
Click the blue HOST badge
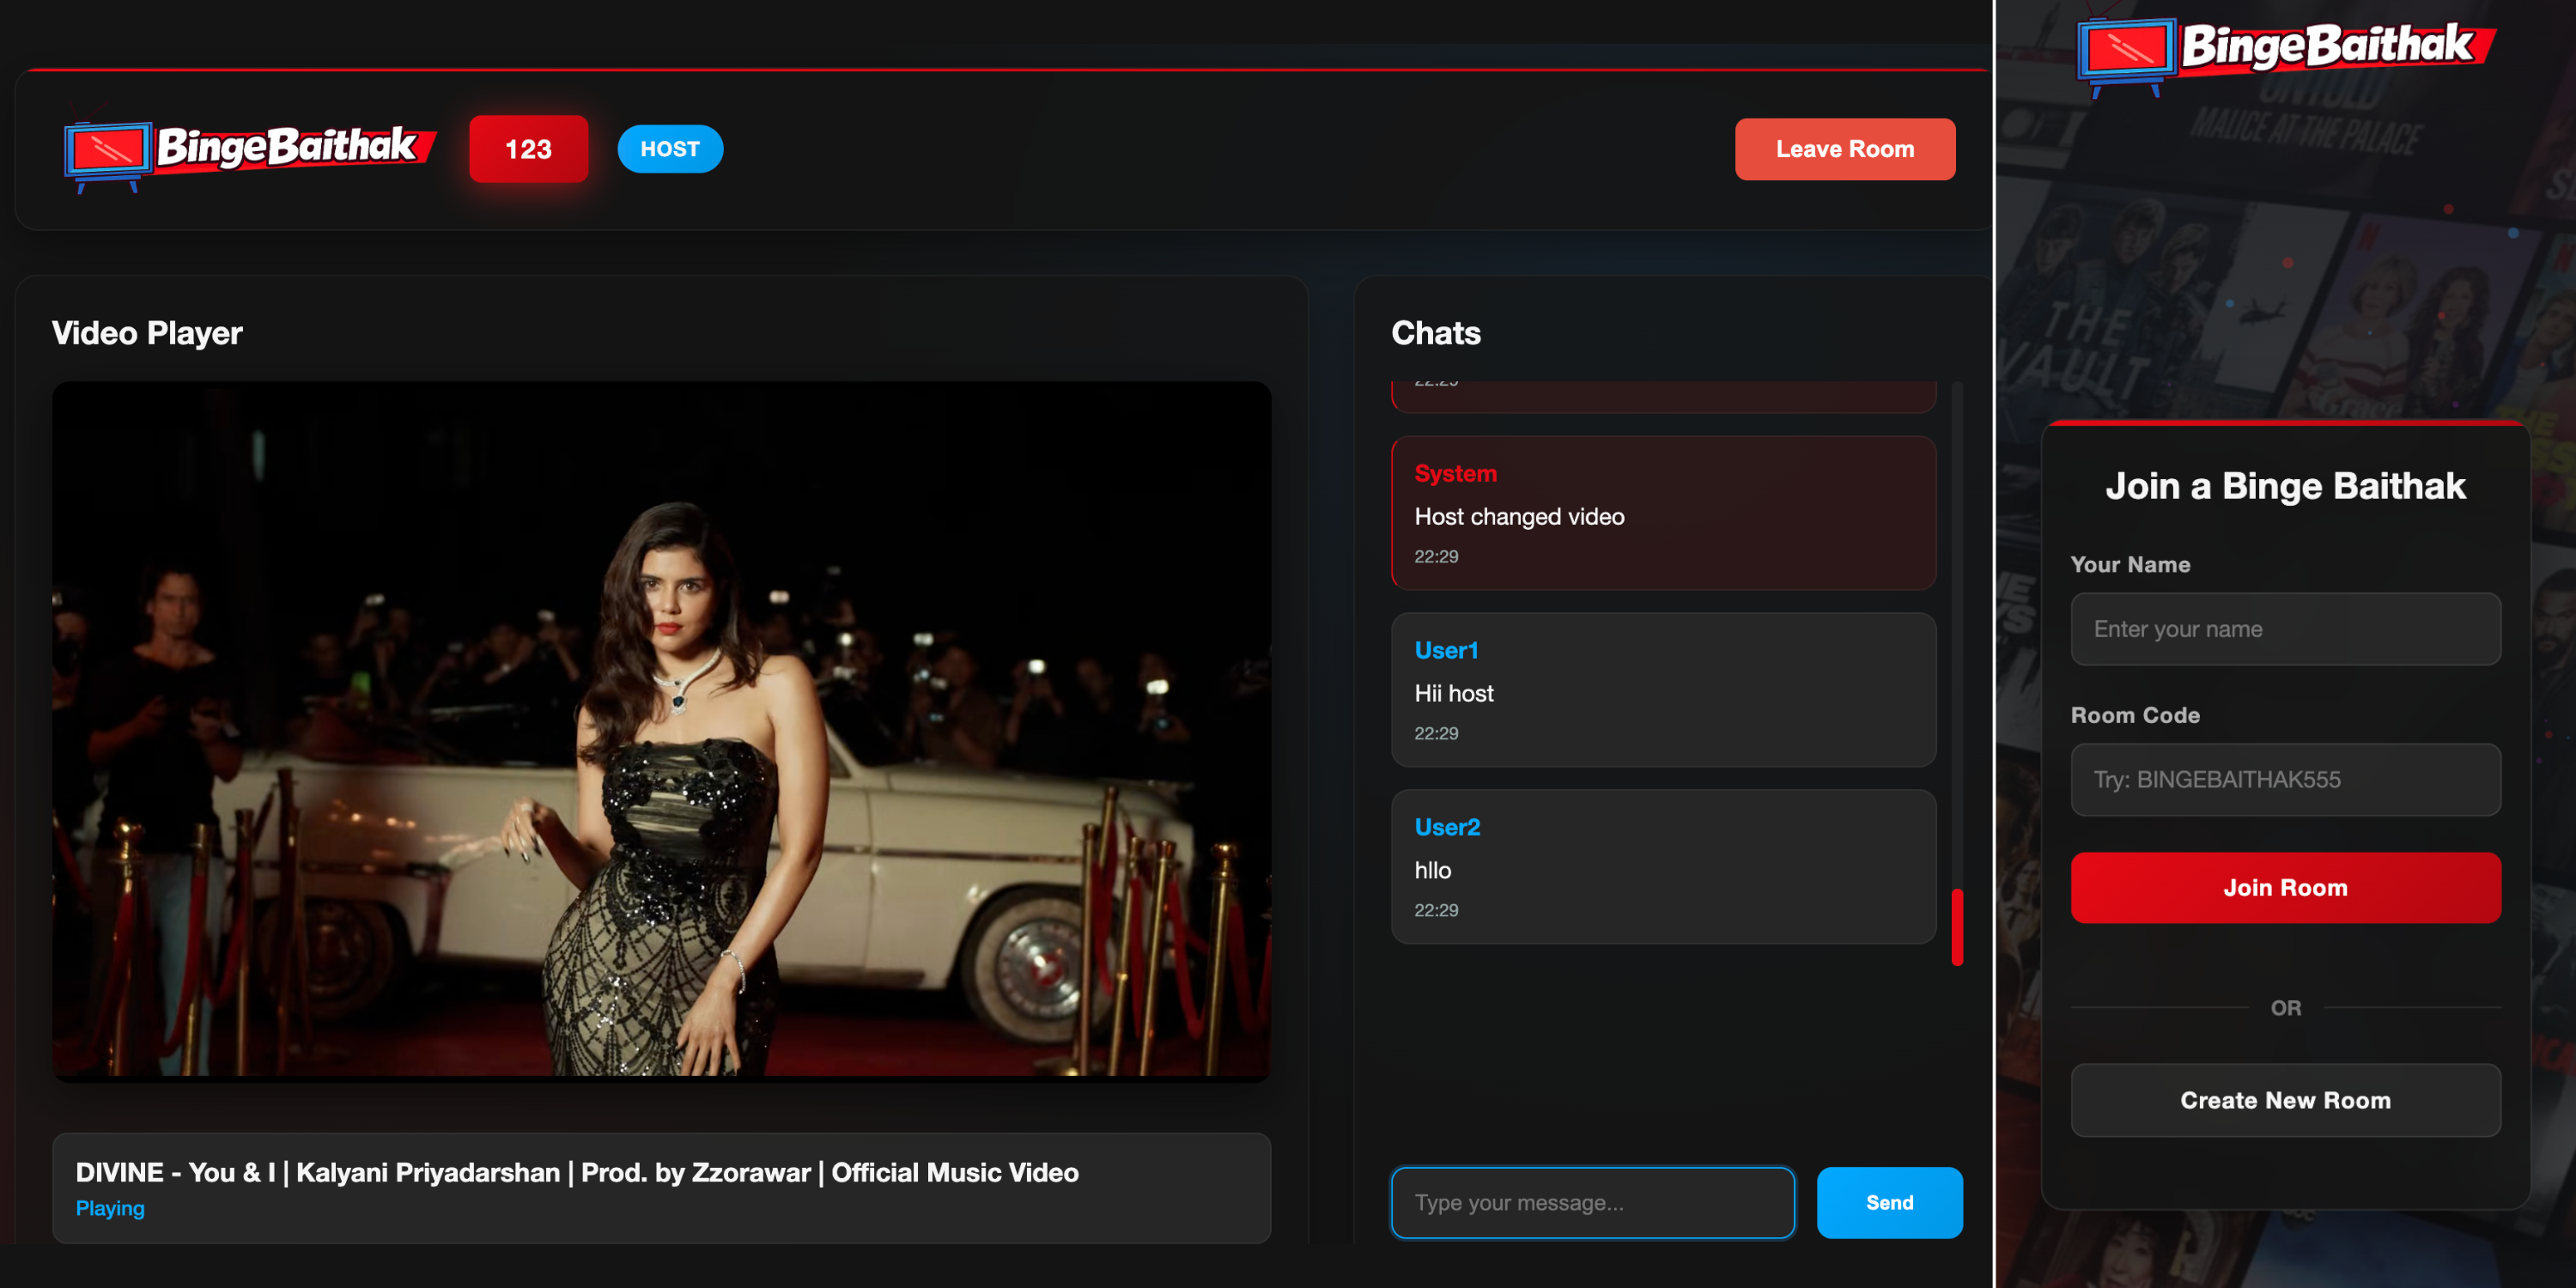coord(669,149)
